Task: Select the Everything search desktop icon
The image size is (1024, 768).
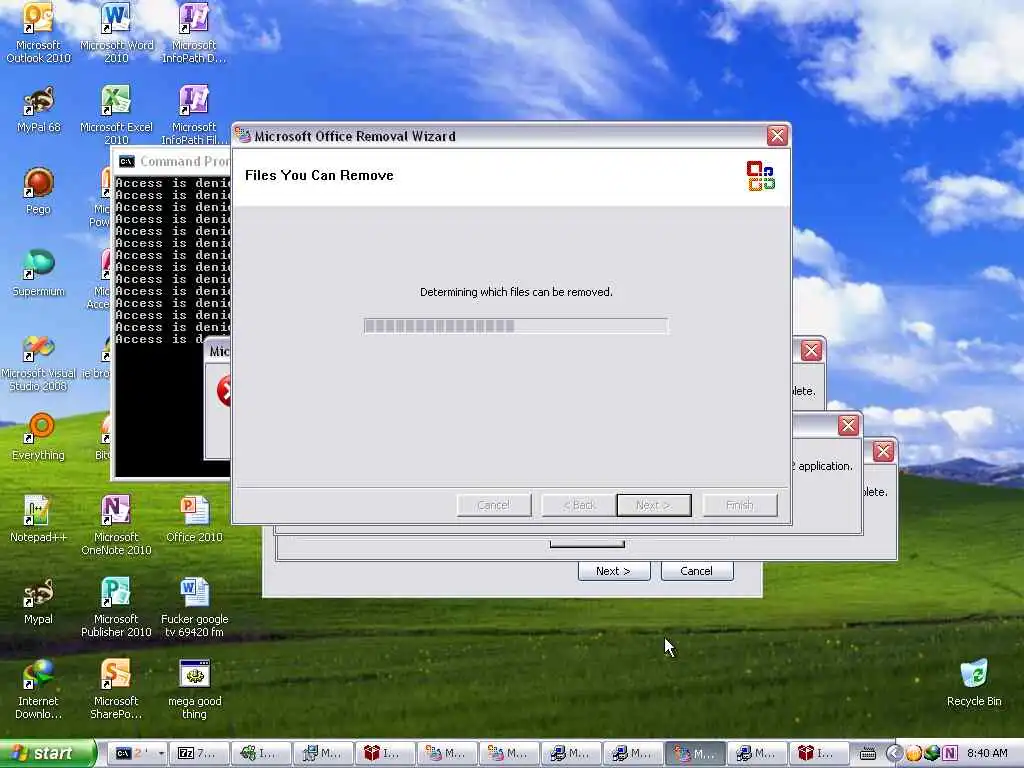Action: [x=38, y=436]
